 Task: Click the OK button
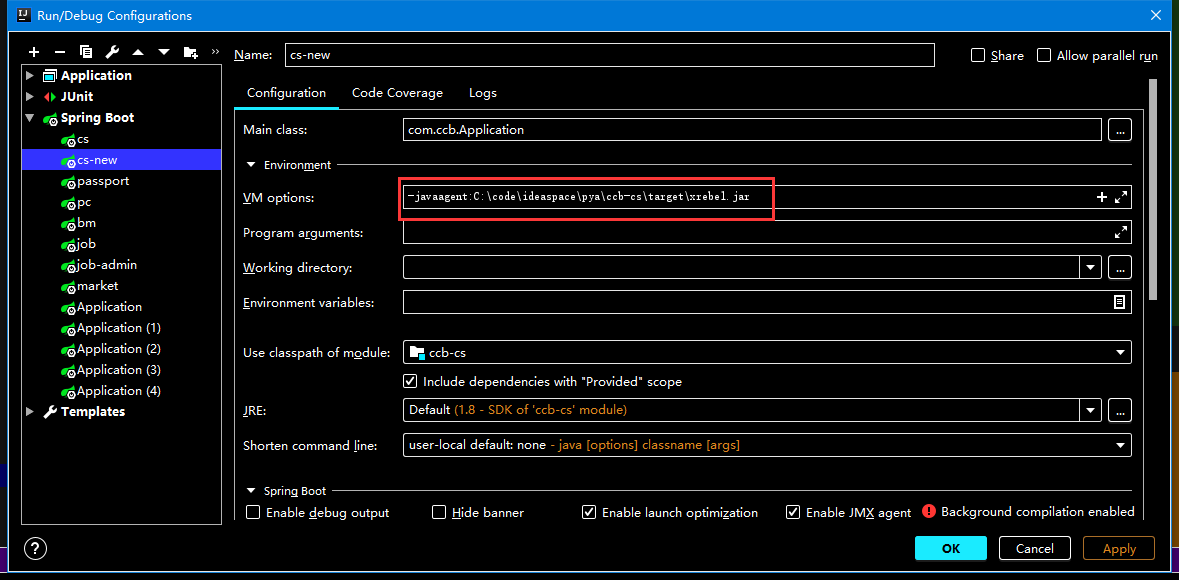(950, 548)
